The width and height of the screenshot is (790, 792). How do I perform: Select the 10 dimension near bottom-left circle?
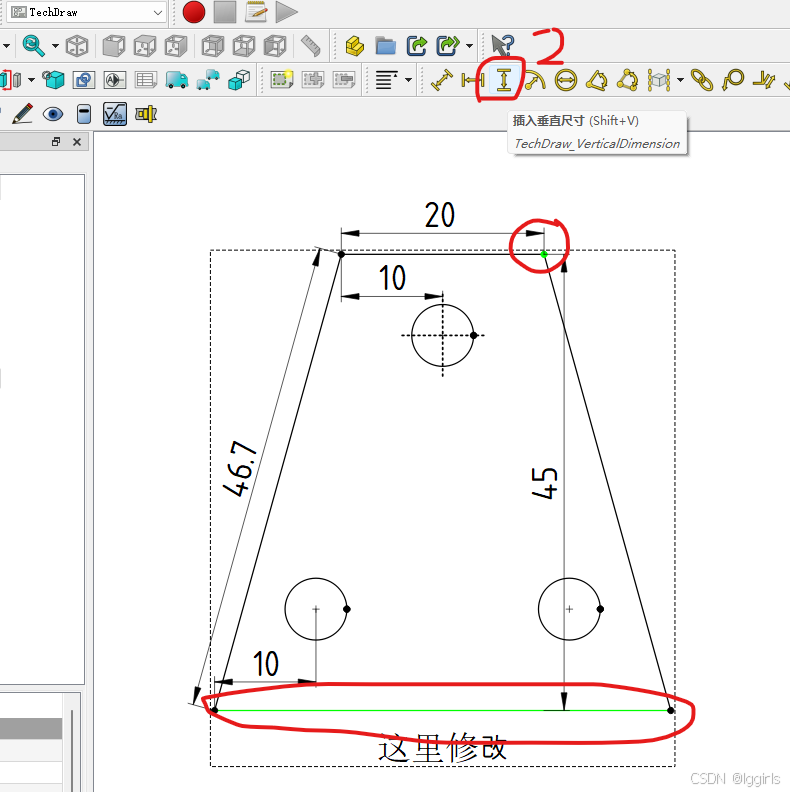[x=266, y=664]
